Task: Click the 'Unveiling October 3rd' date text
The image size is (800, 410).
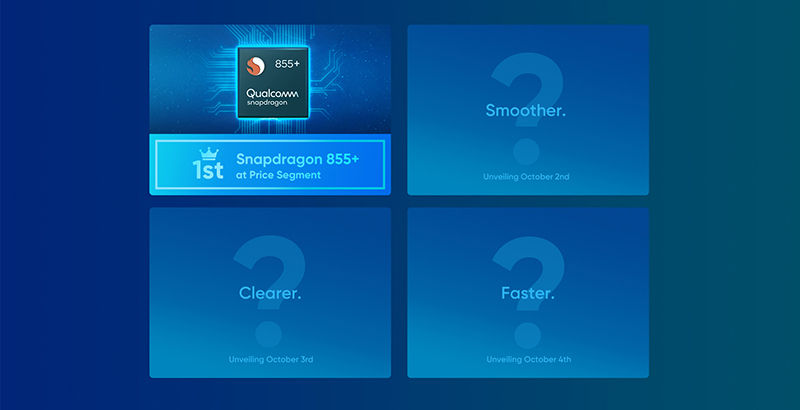Action: pos(270,358)
